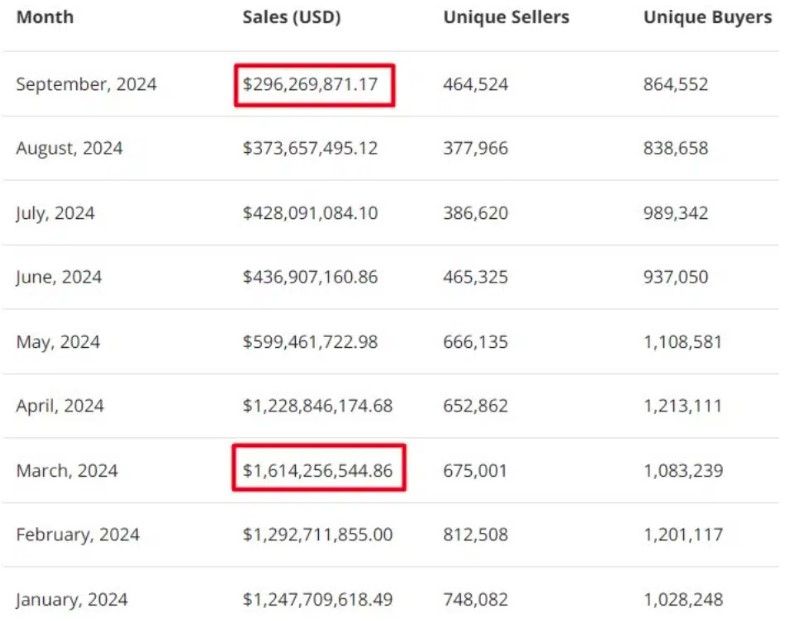Click the June, 2024 row label

59,277
